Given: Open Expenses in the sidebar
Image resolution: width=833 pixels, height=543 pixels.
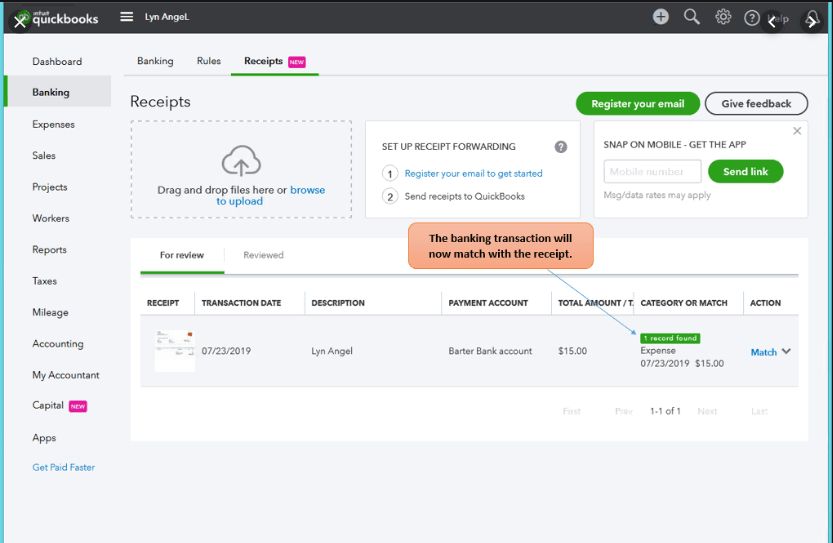Looking at the screenshot, I should [x=53, y=124].
